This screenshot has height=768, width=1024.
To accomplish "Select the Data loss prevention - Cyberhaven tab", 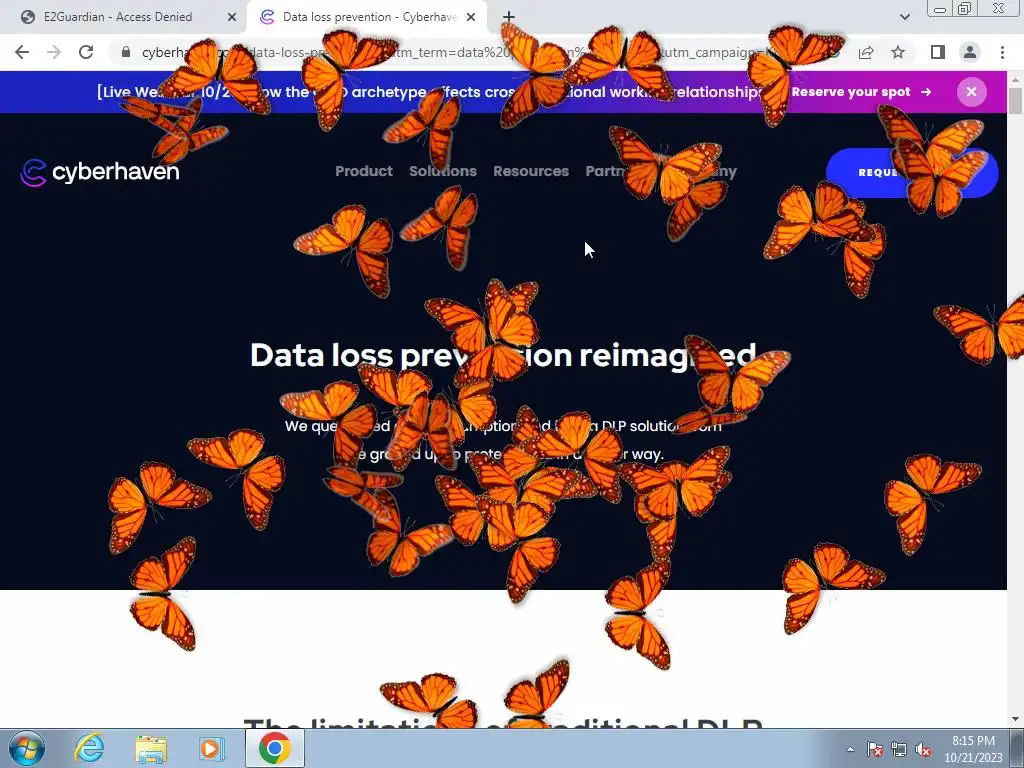I will coord(368,17).
